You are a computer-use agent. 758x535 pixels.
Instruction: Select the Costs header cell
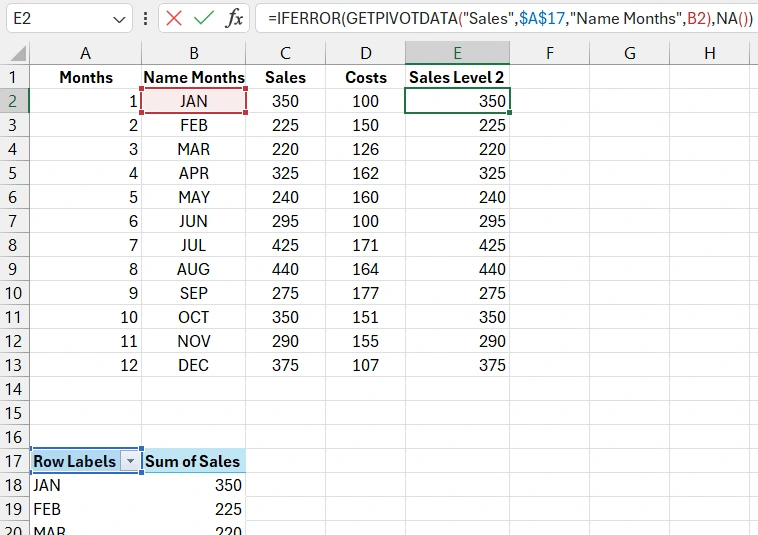[366, 77]
